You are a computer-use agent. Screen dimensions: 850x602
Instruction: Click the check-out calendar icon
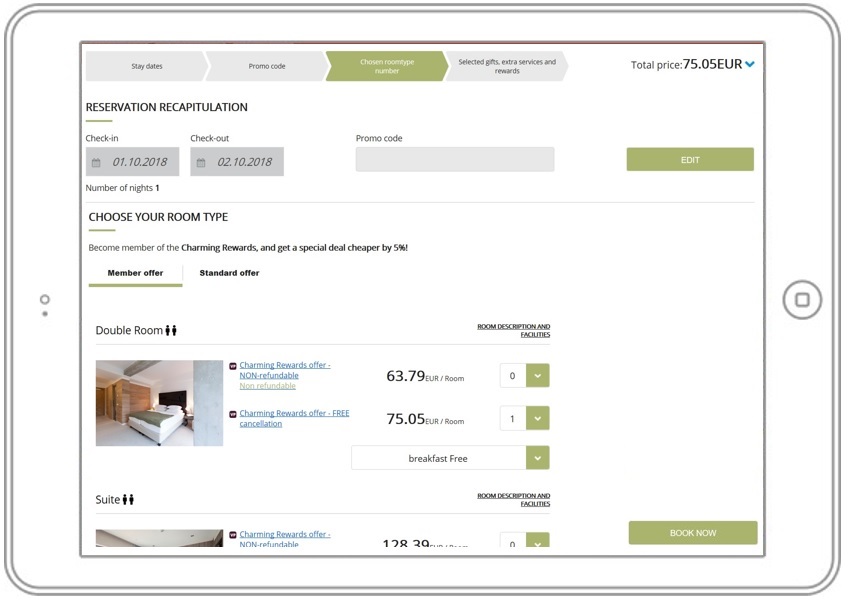[201, 162]
